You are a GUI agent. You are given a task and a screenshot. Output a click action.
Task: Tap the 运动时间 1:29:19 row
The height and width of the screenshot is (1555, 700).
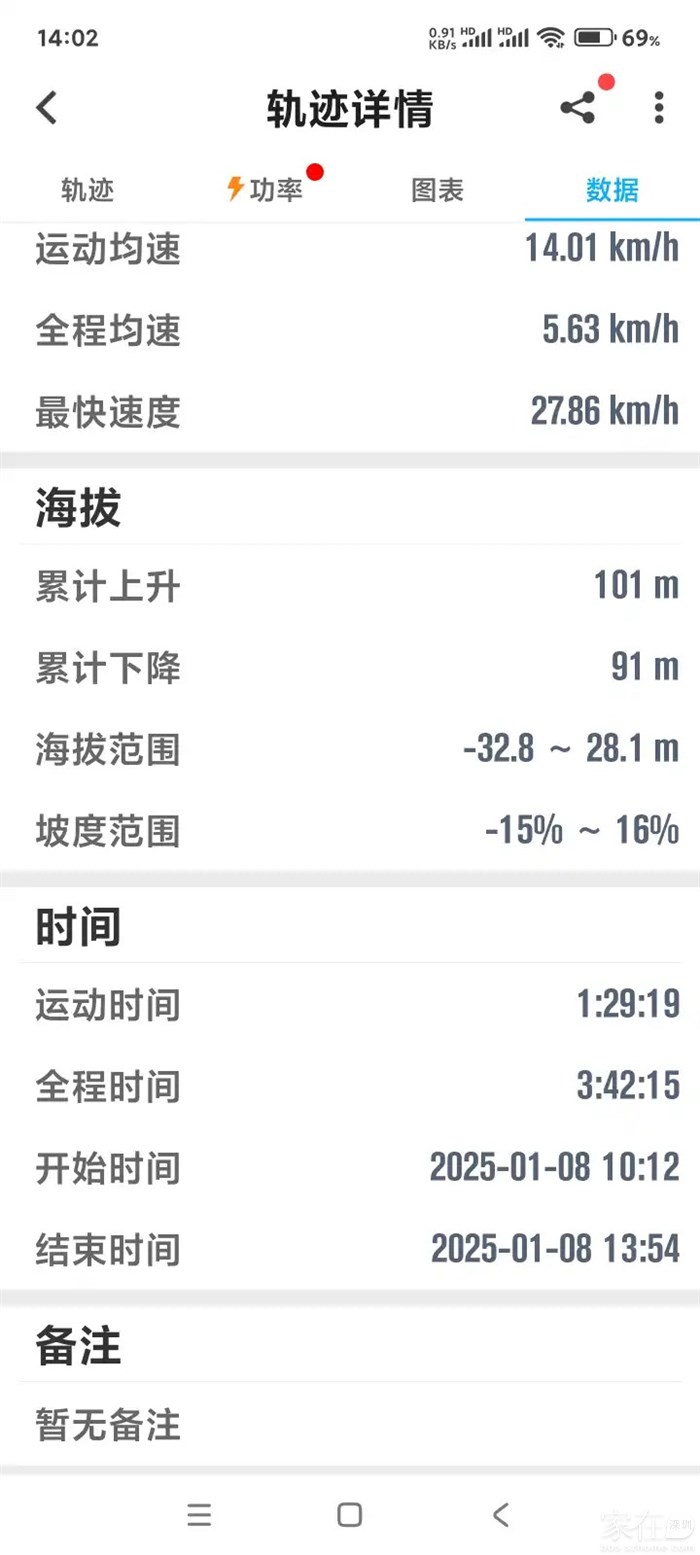pos(350,1003)
